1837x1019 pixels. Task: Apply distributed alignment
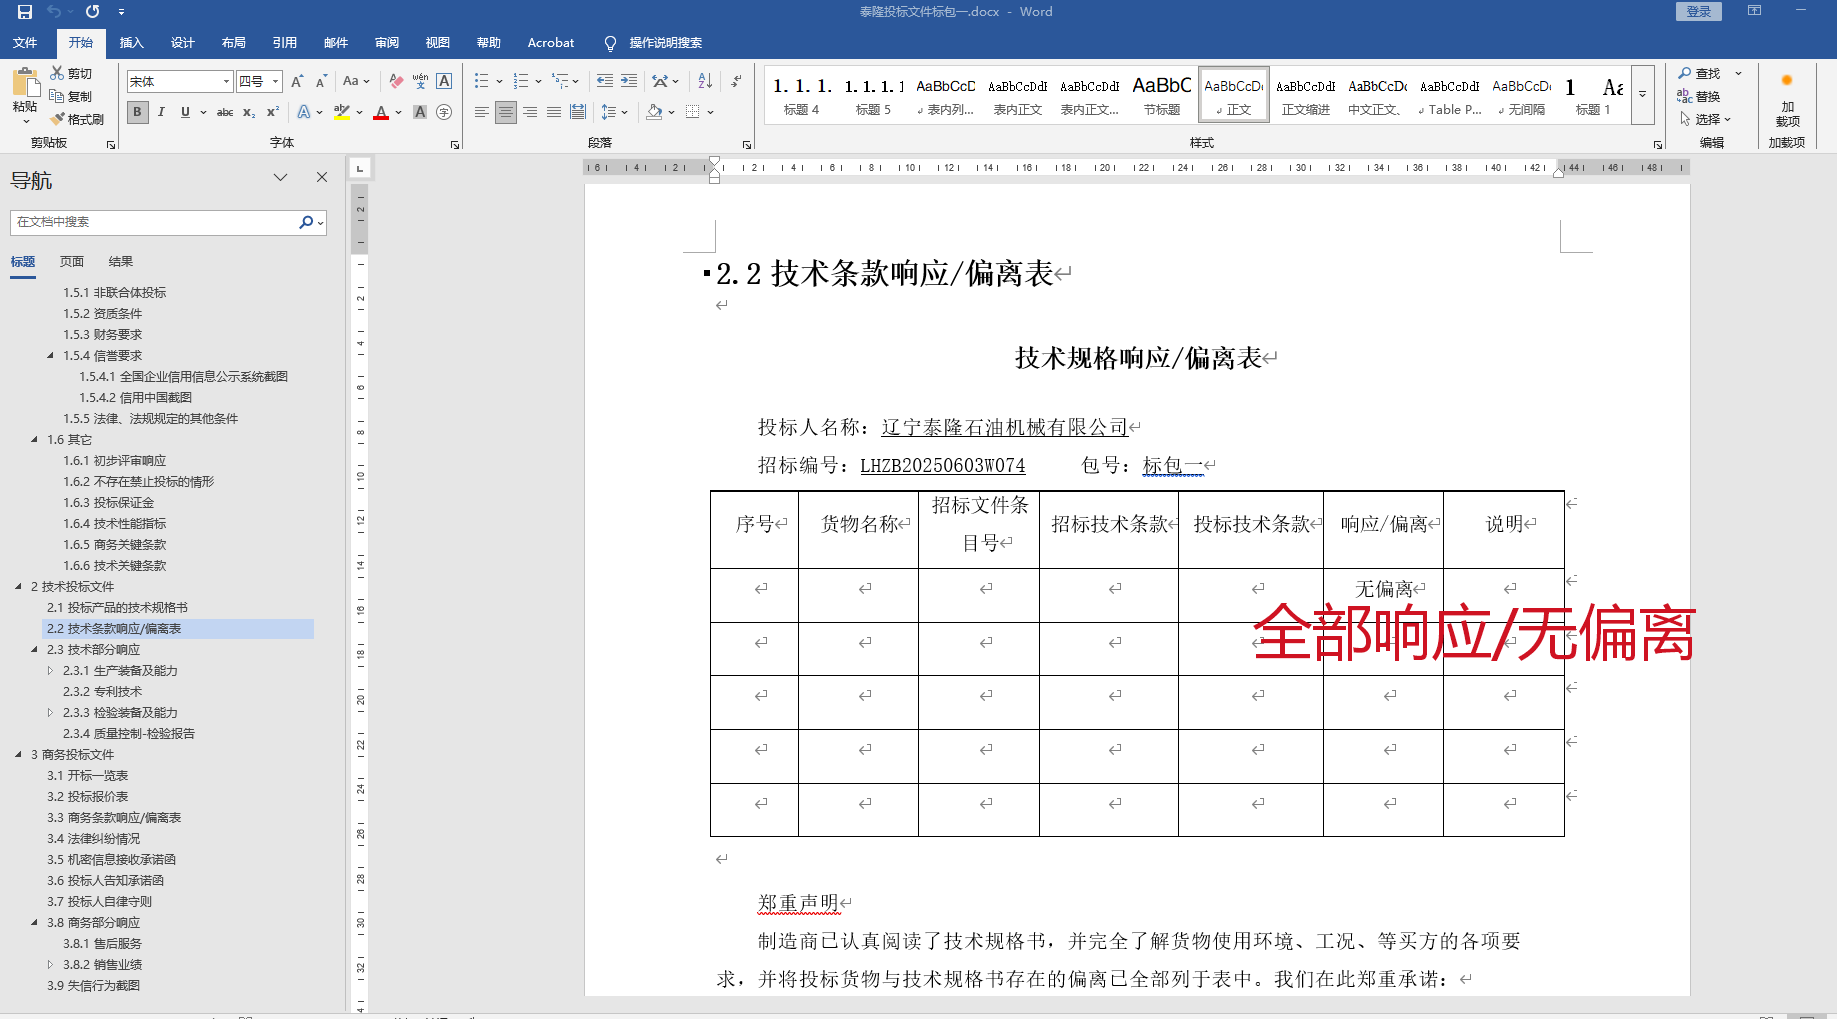578,112
